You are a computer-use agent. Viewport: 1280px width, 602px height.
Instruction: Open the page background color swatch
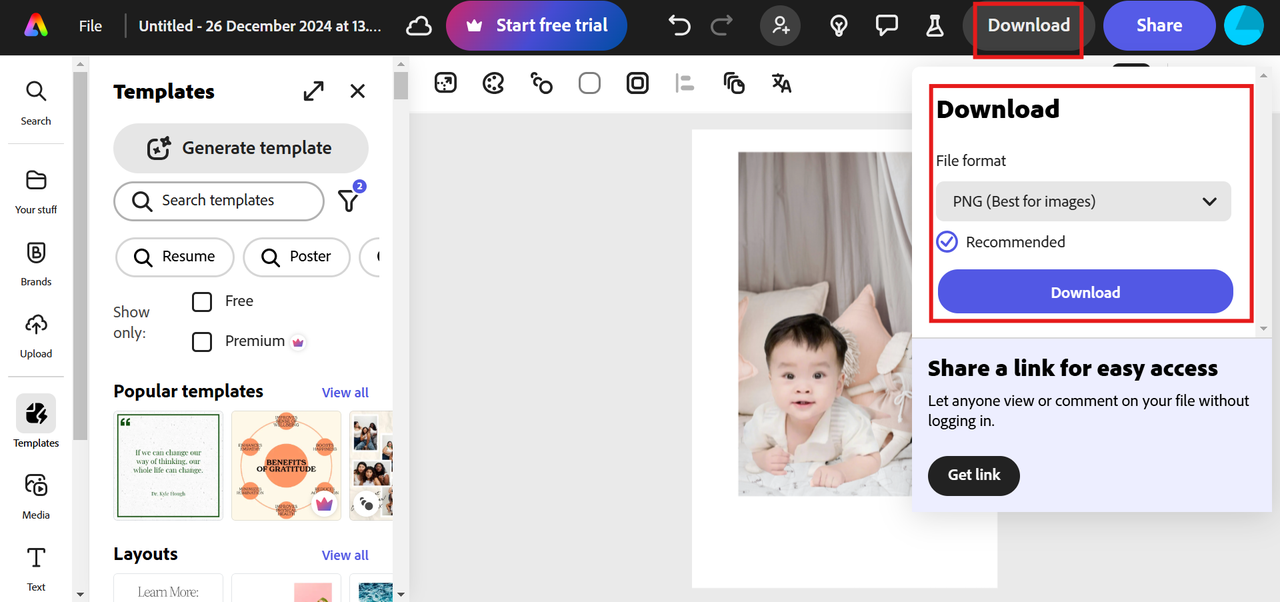(x=590, y=83)
